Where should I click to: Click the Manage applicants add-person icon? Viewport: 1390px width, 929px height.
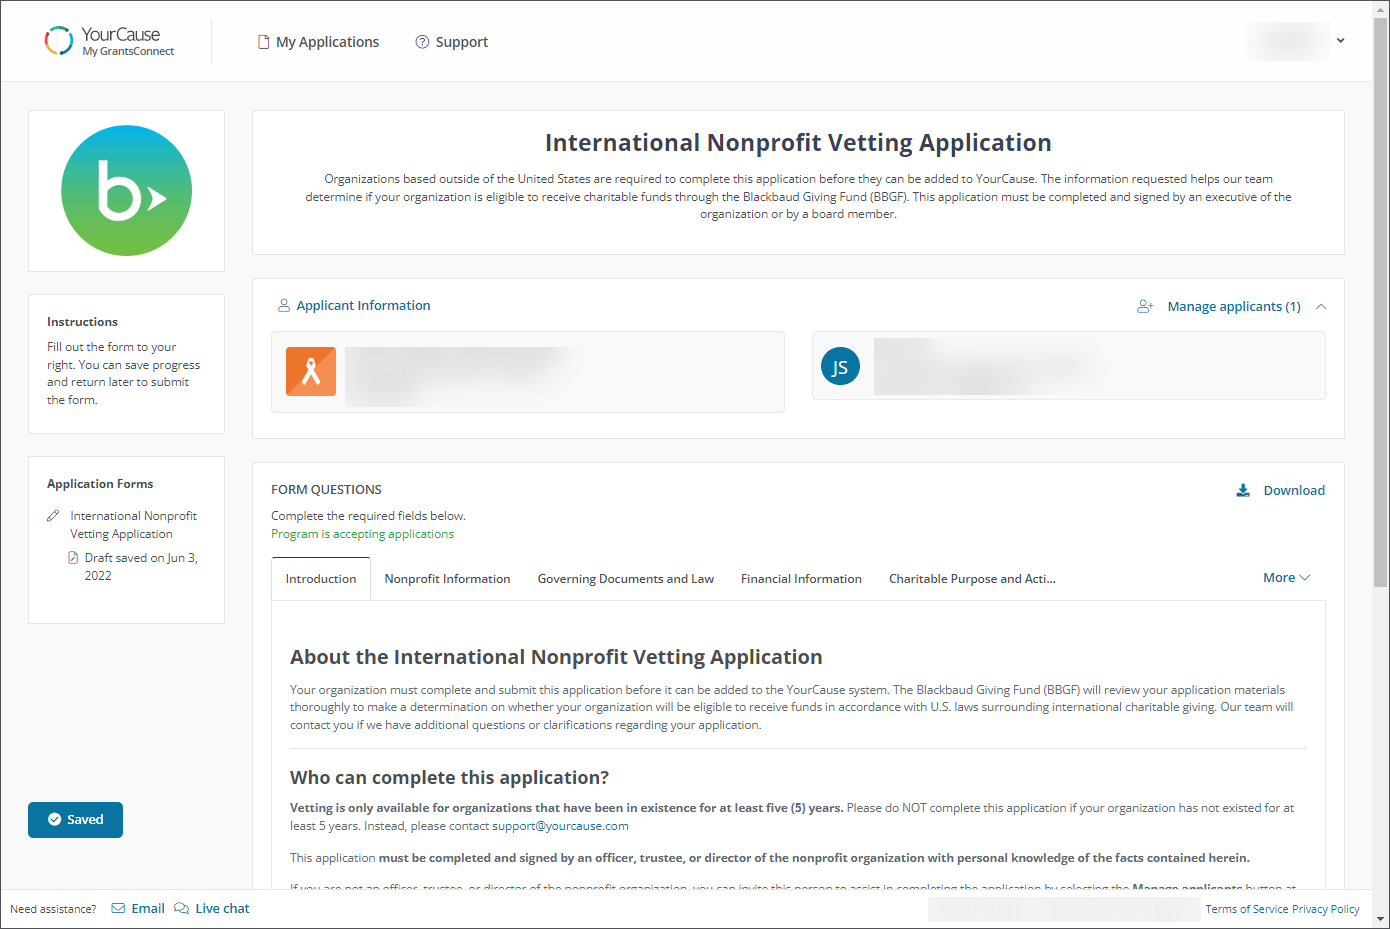(1145, 307)
